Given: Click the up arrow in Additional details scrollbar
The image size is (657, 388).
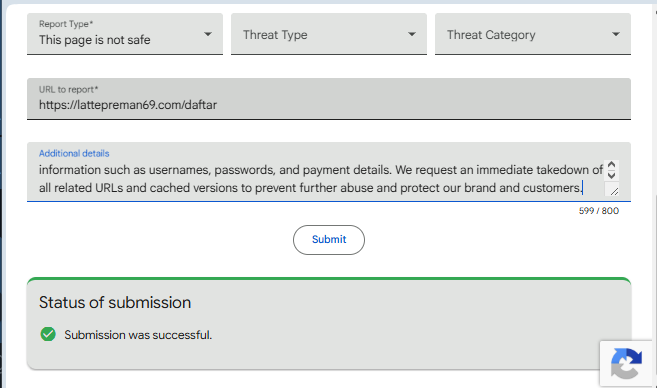Looking at the screenshot, I should pyautogui.click(x=611, y=165).
